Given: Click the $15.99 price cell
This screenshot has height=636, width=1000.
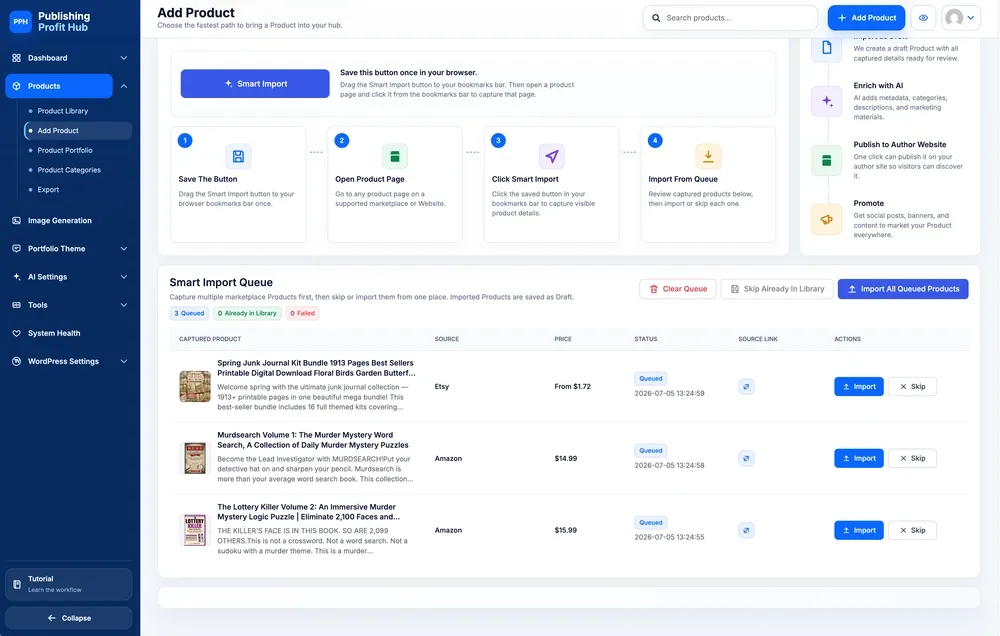Looking at the screenshot, I should tap(566, 531).
